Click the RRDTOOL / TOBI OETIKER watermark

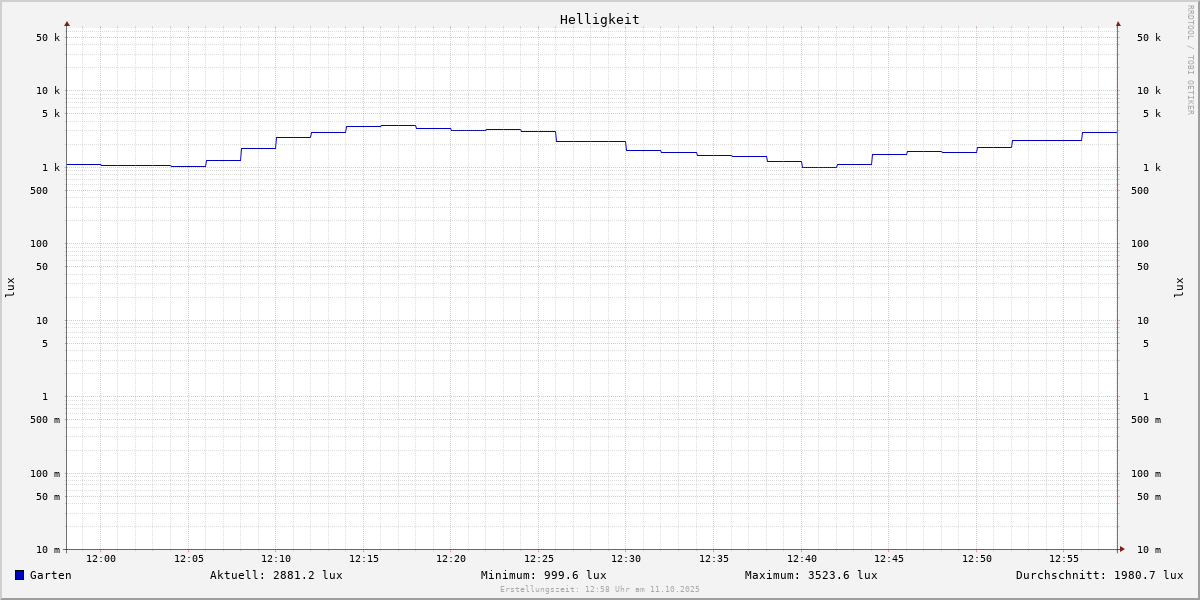[1190, 60]
